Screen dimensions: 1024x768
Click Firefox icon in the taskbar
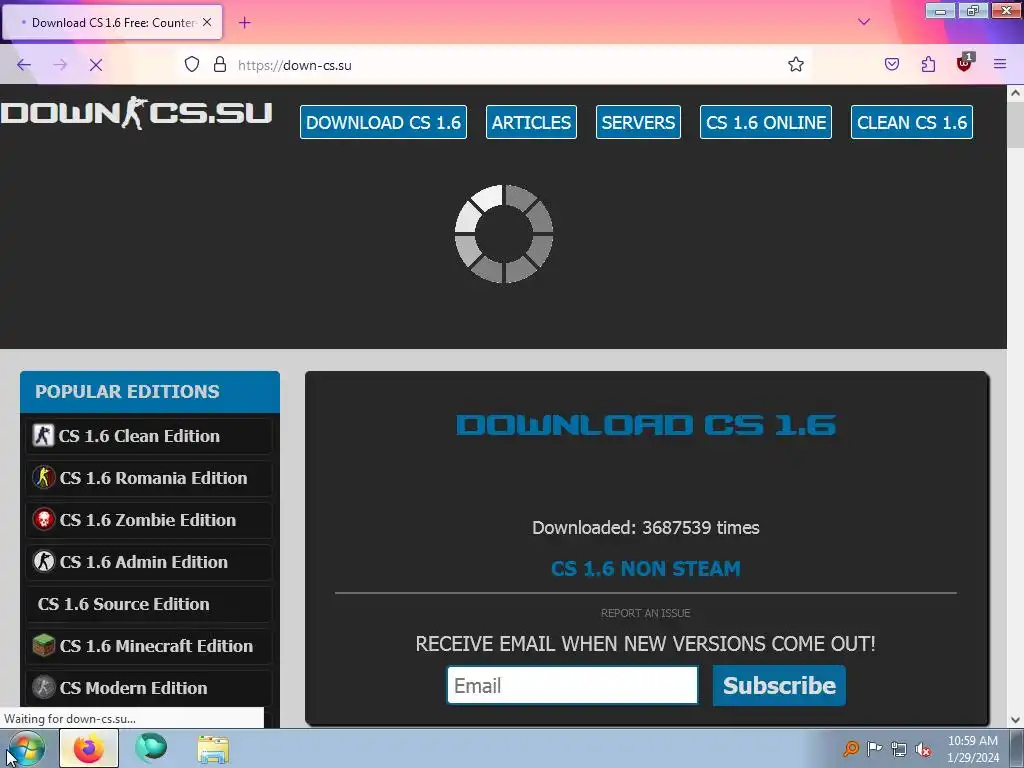click(89, 748)
